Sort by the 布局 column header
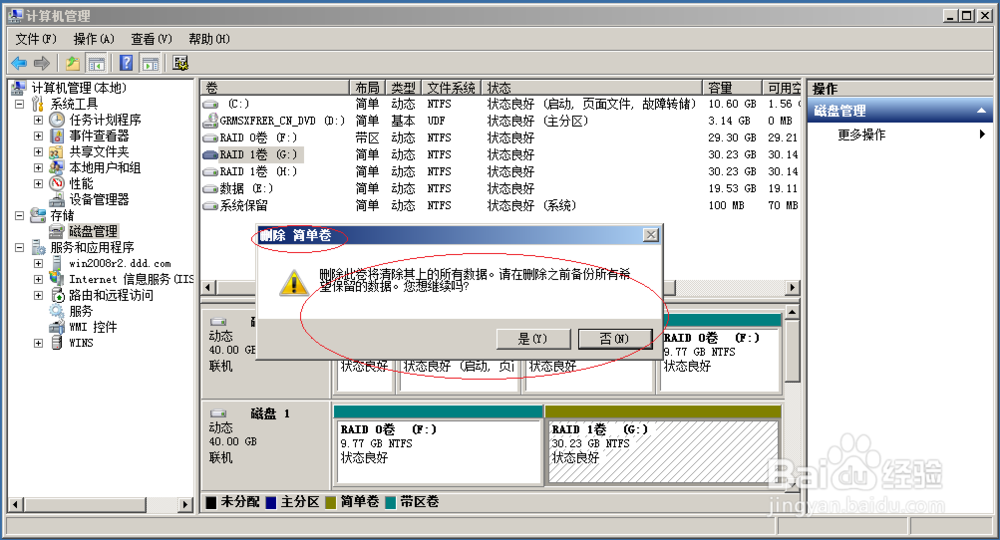 368,87
